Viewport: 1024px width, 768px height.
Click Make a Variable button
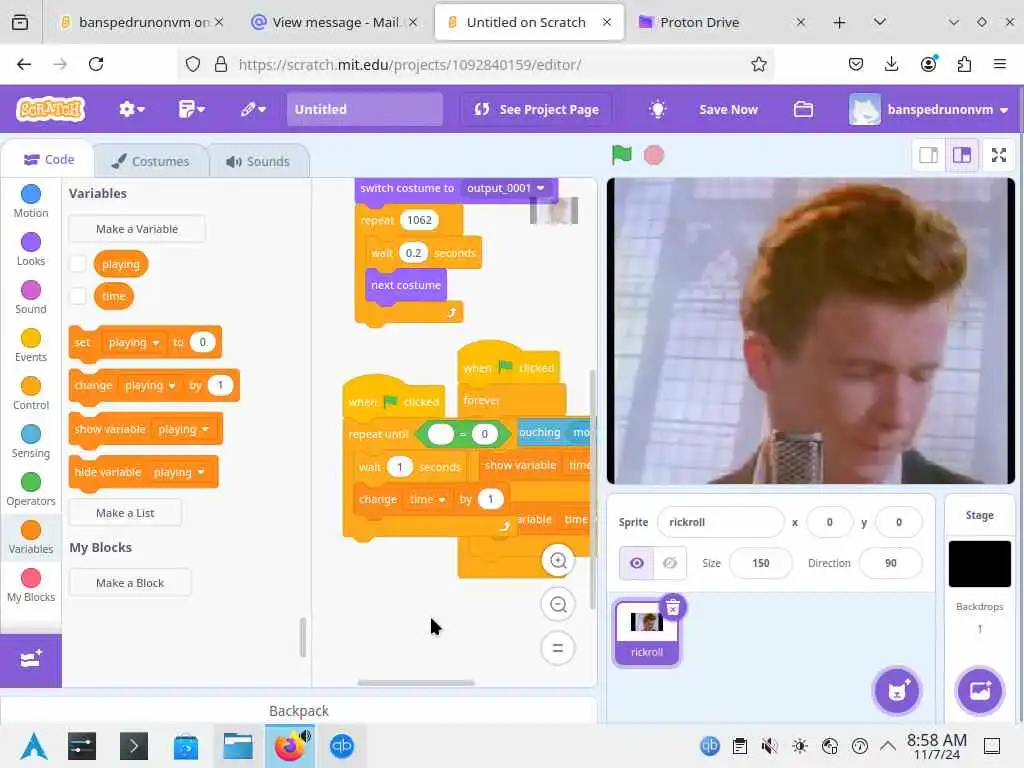pos(137,229)
